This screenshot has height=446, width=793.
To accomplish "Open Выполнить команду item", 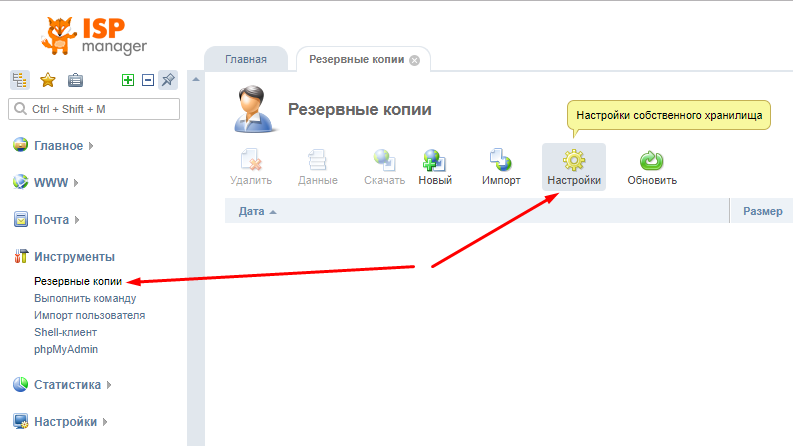I will [85, 298].
